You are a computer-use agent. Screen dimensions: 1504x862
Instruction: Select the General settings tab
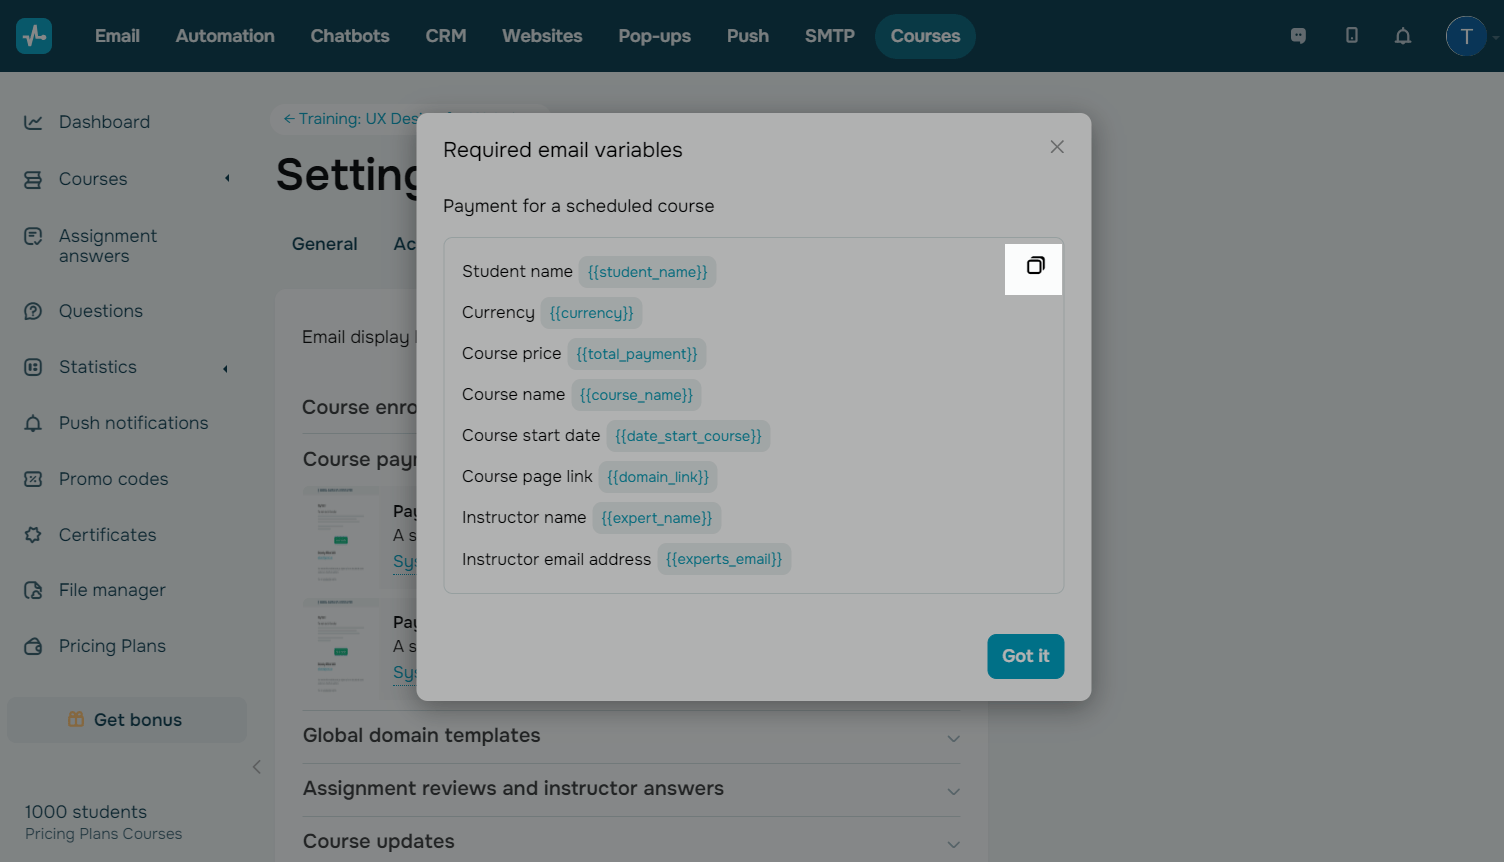pos(324,244)
